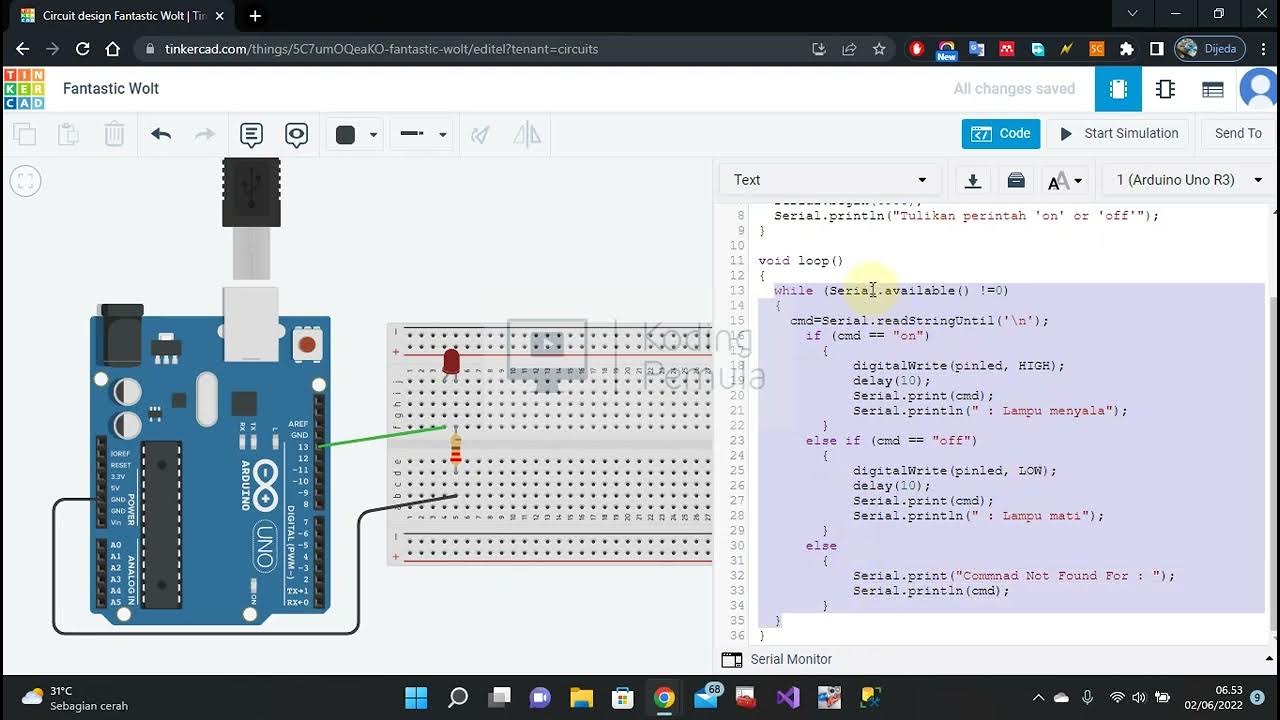Open the Windows Start menu
This screenshot has width=1280, height=720.
[x=416, y=697]
